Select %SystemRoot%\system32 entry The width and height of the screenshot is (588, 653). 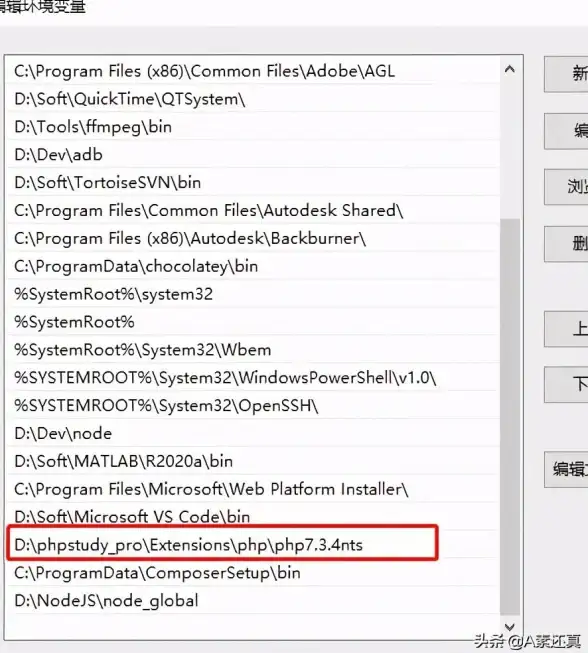(253, 294)
